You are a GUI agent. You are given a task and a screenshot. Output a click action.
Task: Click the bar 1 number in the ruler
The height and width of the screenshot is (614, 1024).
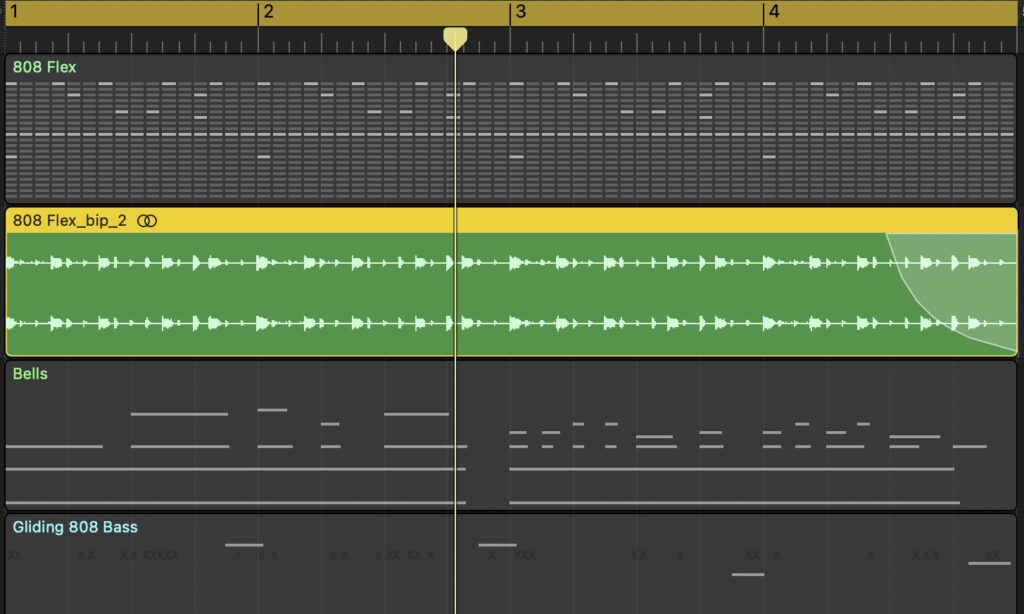[14, 12]
